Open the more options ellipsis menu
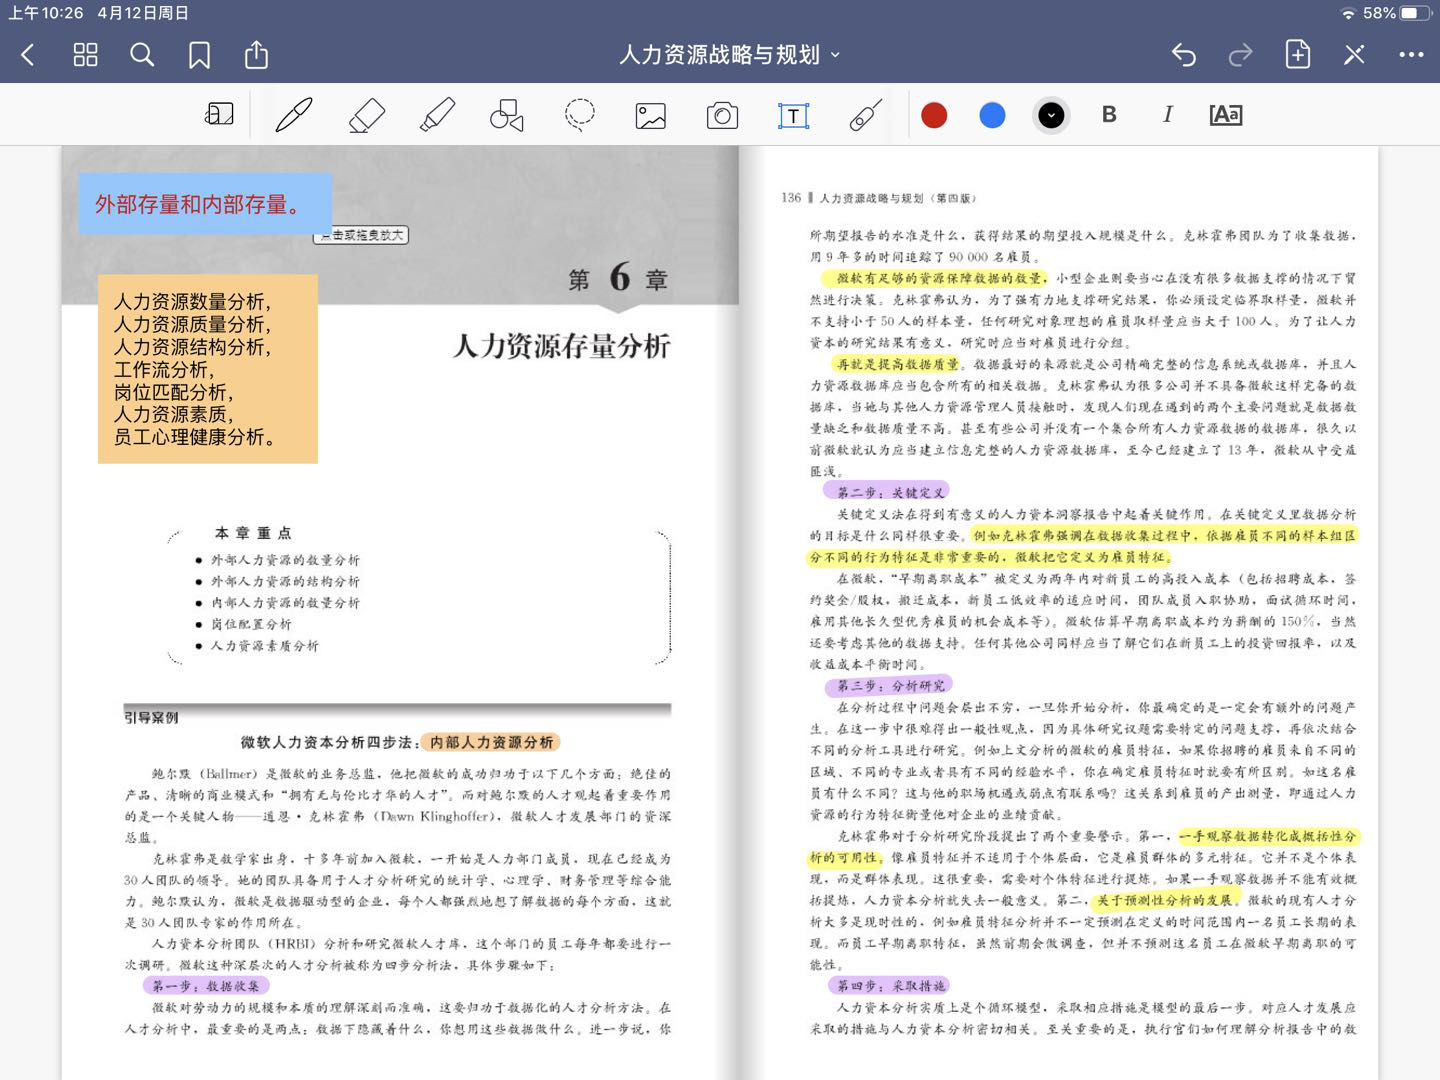Viewport: 1440px width, 1080px height. [x=1411, y=55]
